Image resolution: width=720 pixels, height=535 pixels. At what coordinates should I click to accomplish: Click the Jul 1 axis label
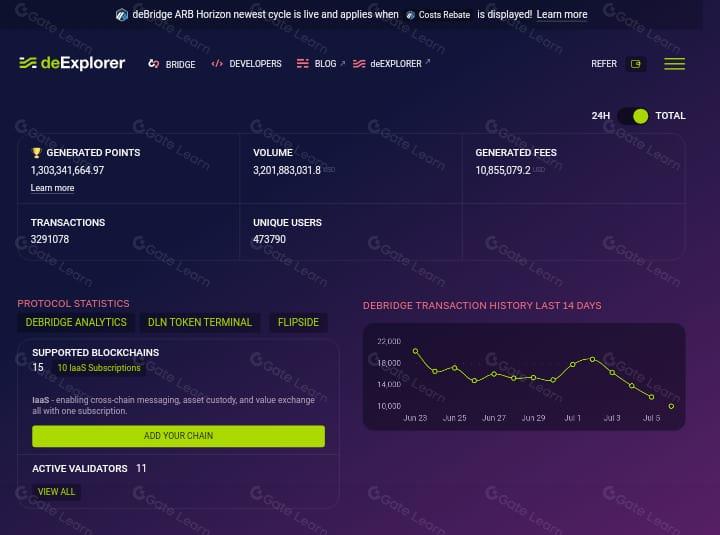tap(573, 418)
